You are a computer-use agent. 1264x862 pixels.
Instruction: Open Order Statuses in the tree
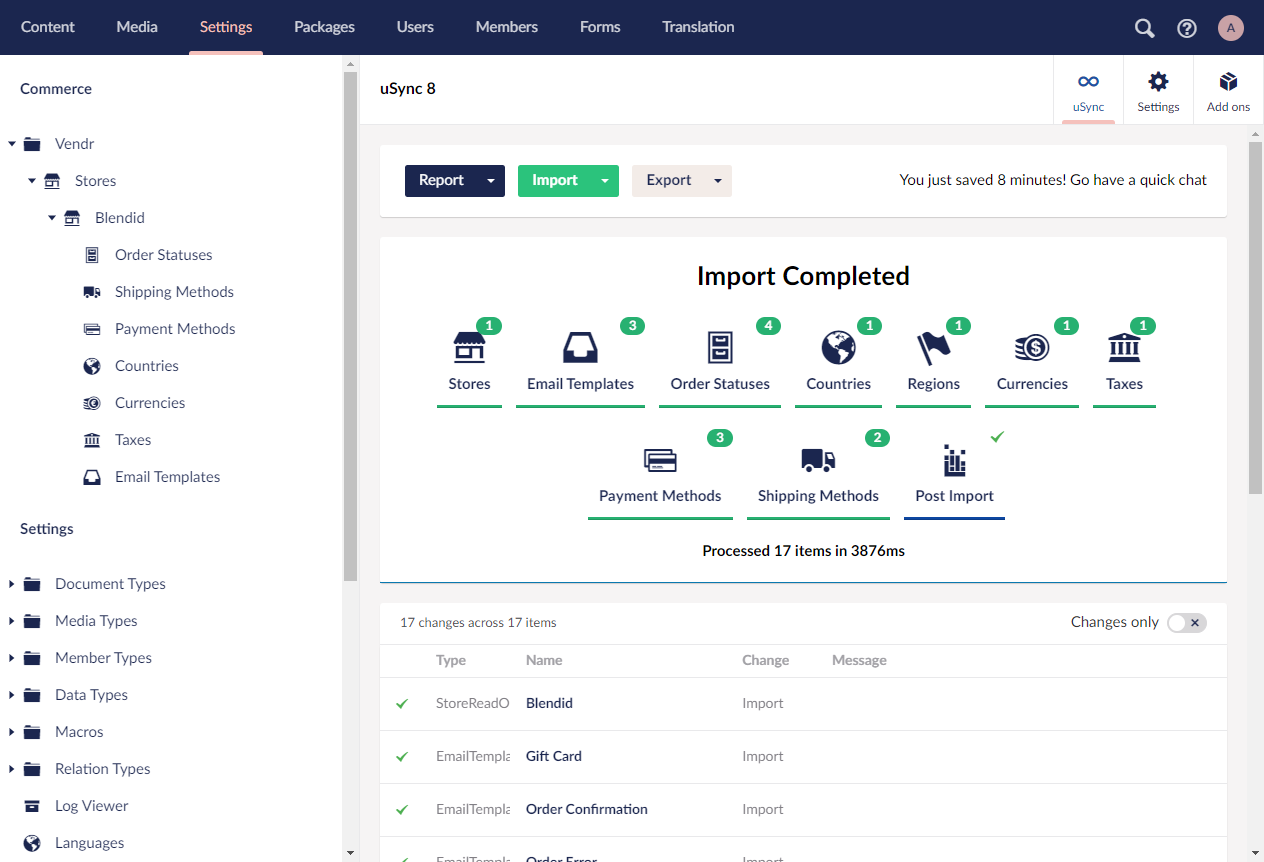click(164, 255)
